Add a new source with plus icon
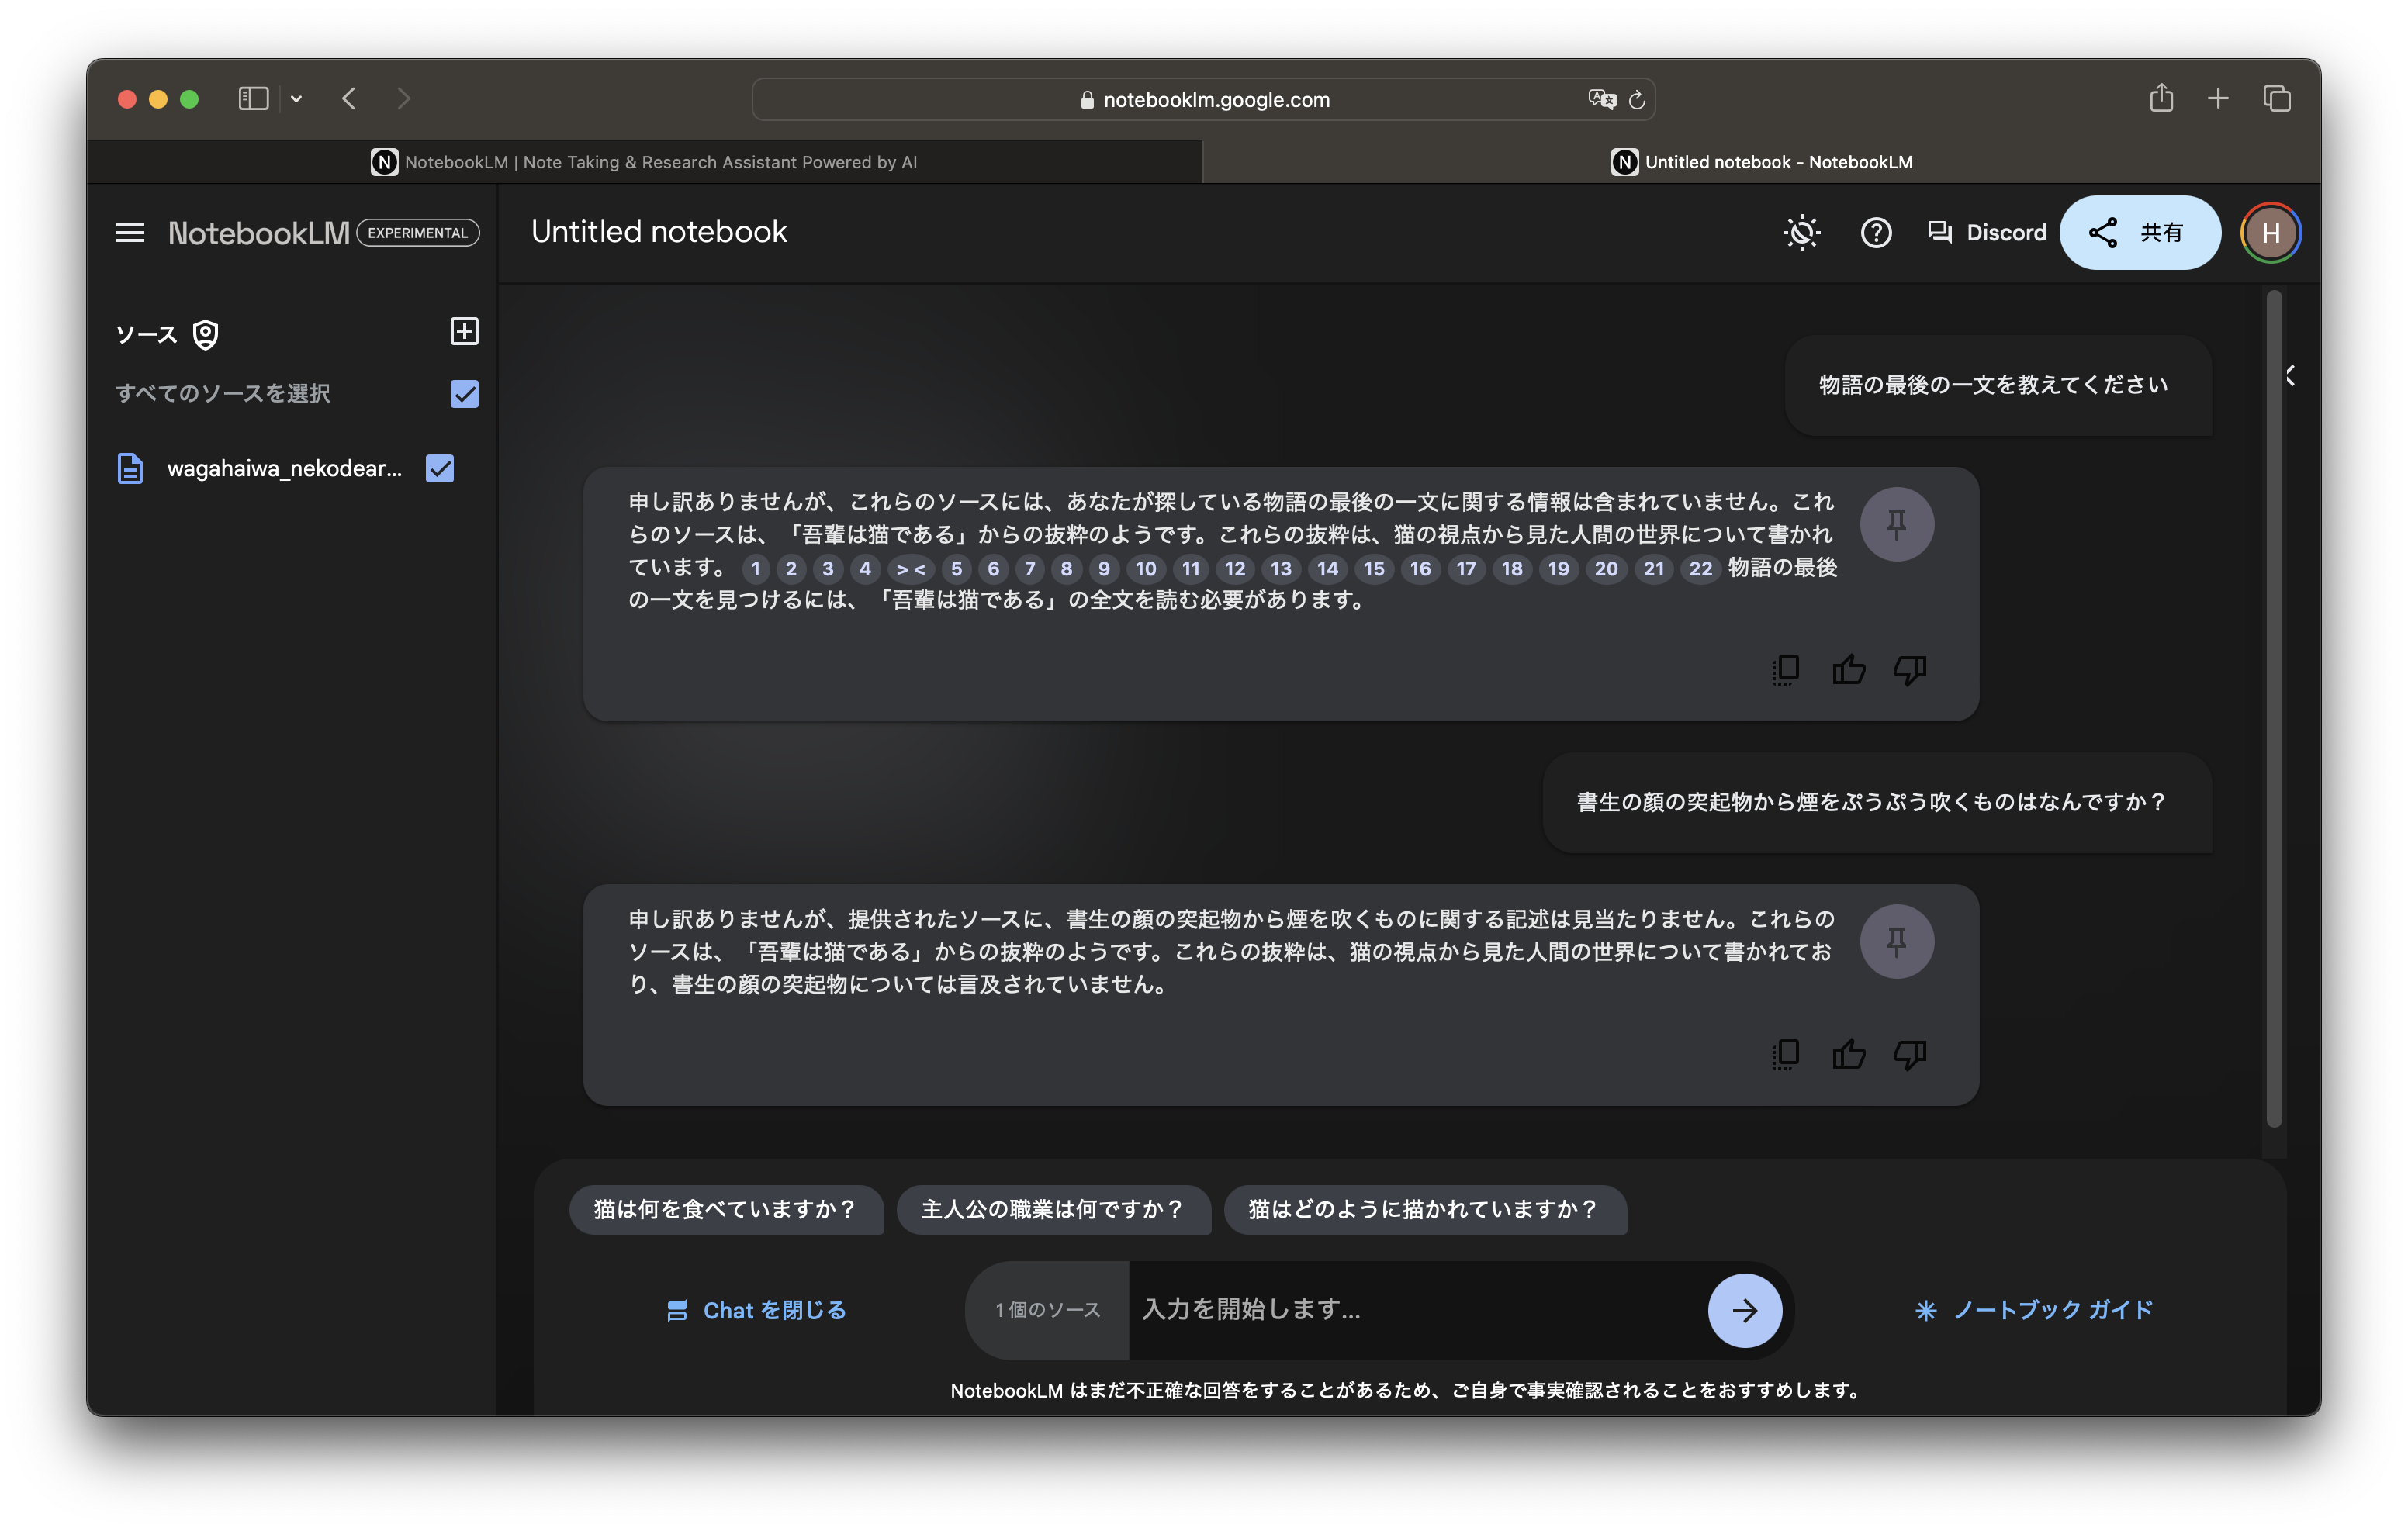2408x1531 pixels. tap(464, 331)
